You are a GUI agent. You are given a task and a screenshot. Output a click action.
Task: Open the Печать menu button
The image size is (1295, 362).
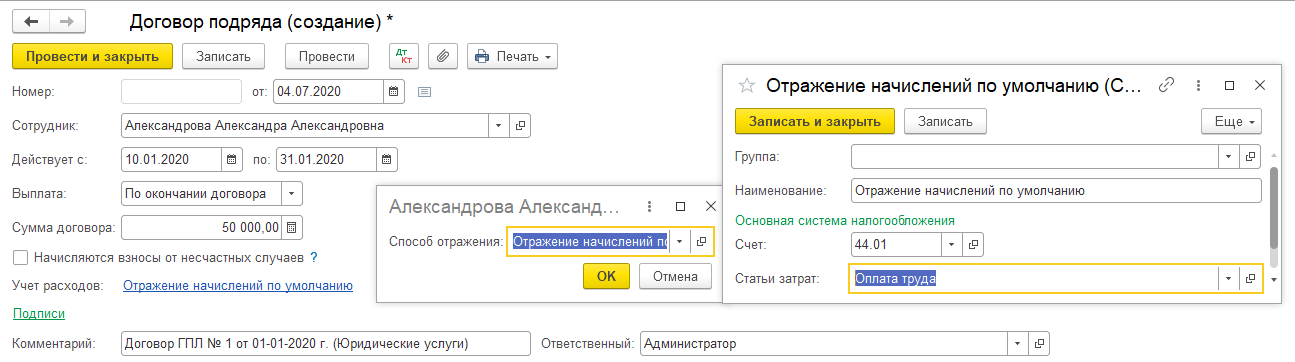tap(512, 56)
